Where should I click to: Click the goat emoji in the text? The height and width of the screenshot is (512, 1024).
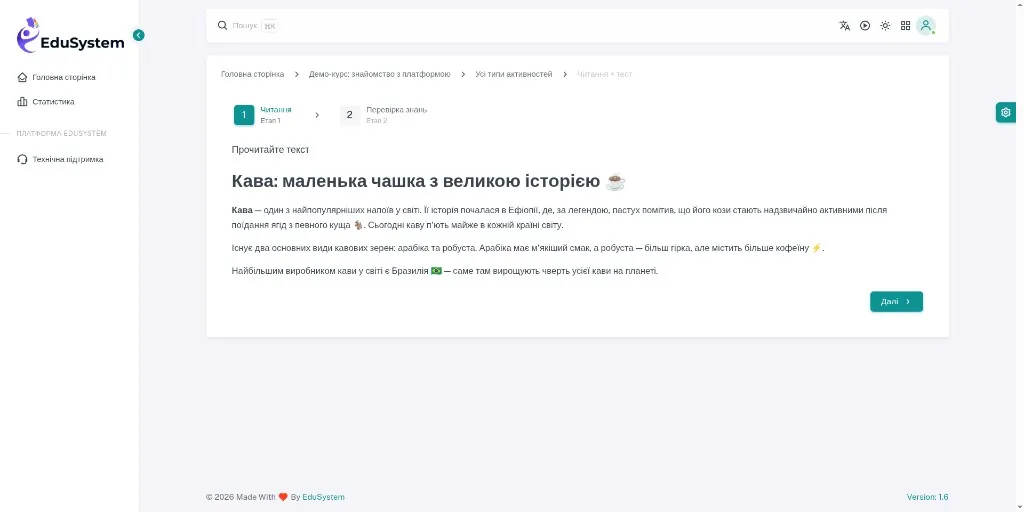pos(358,225)
